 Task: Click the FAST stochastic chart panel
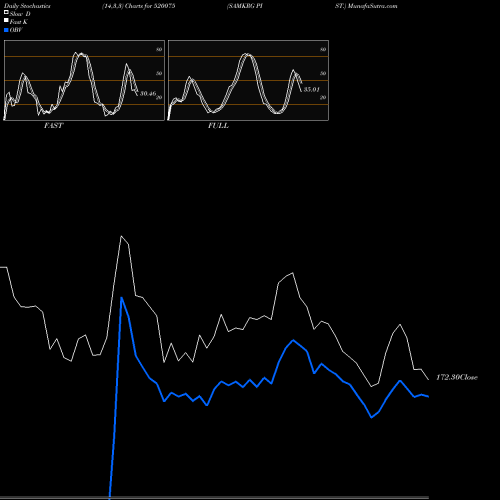pyautogui.click(x=84, y=80)
